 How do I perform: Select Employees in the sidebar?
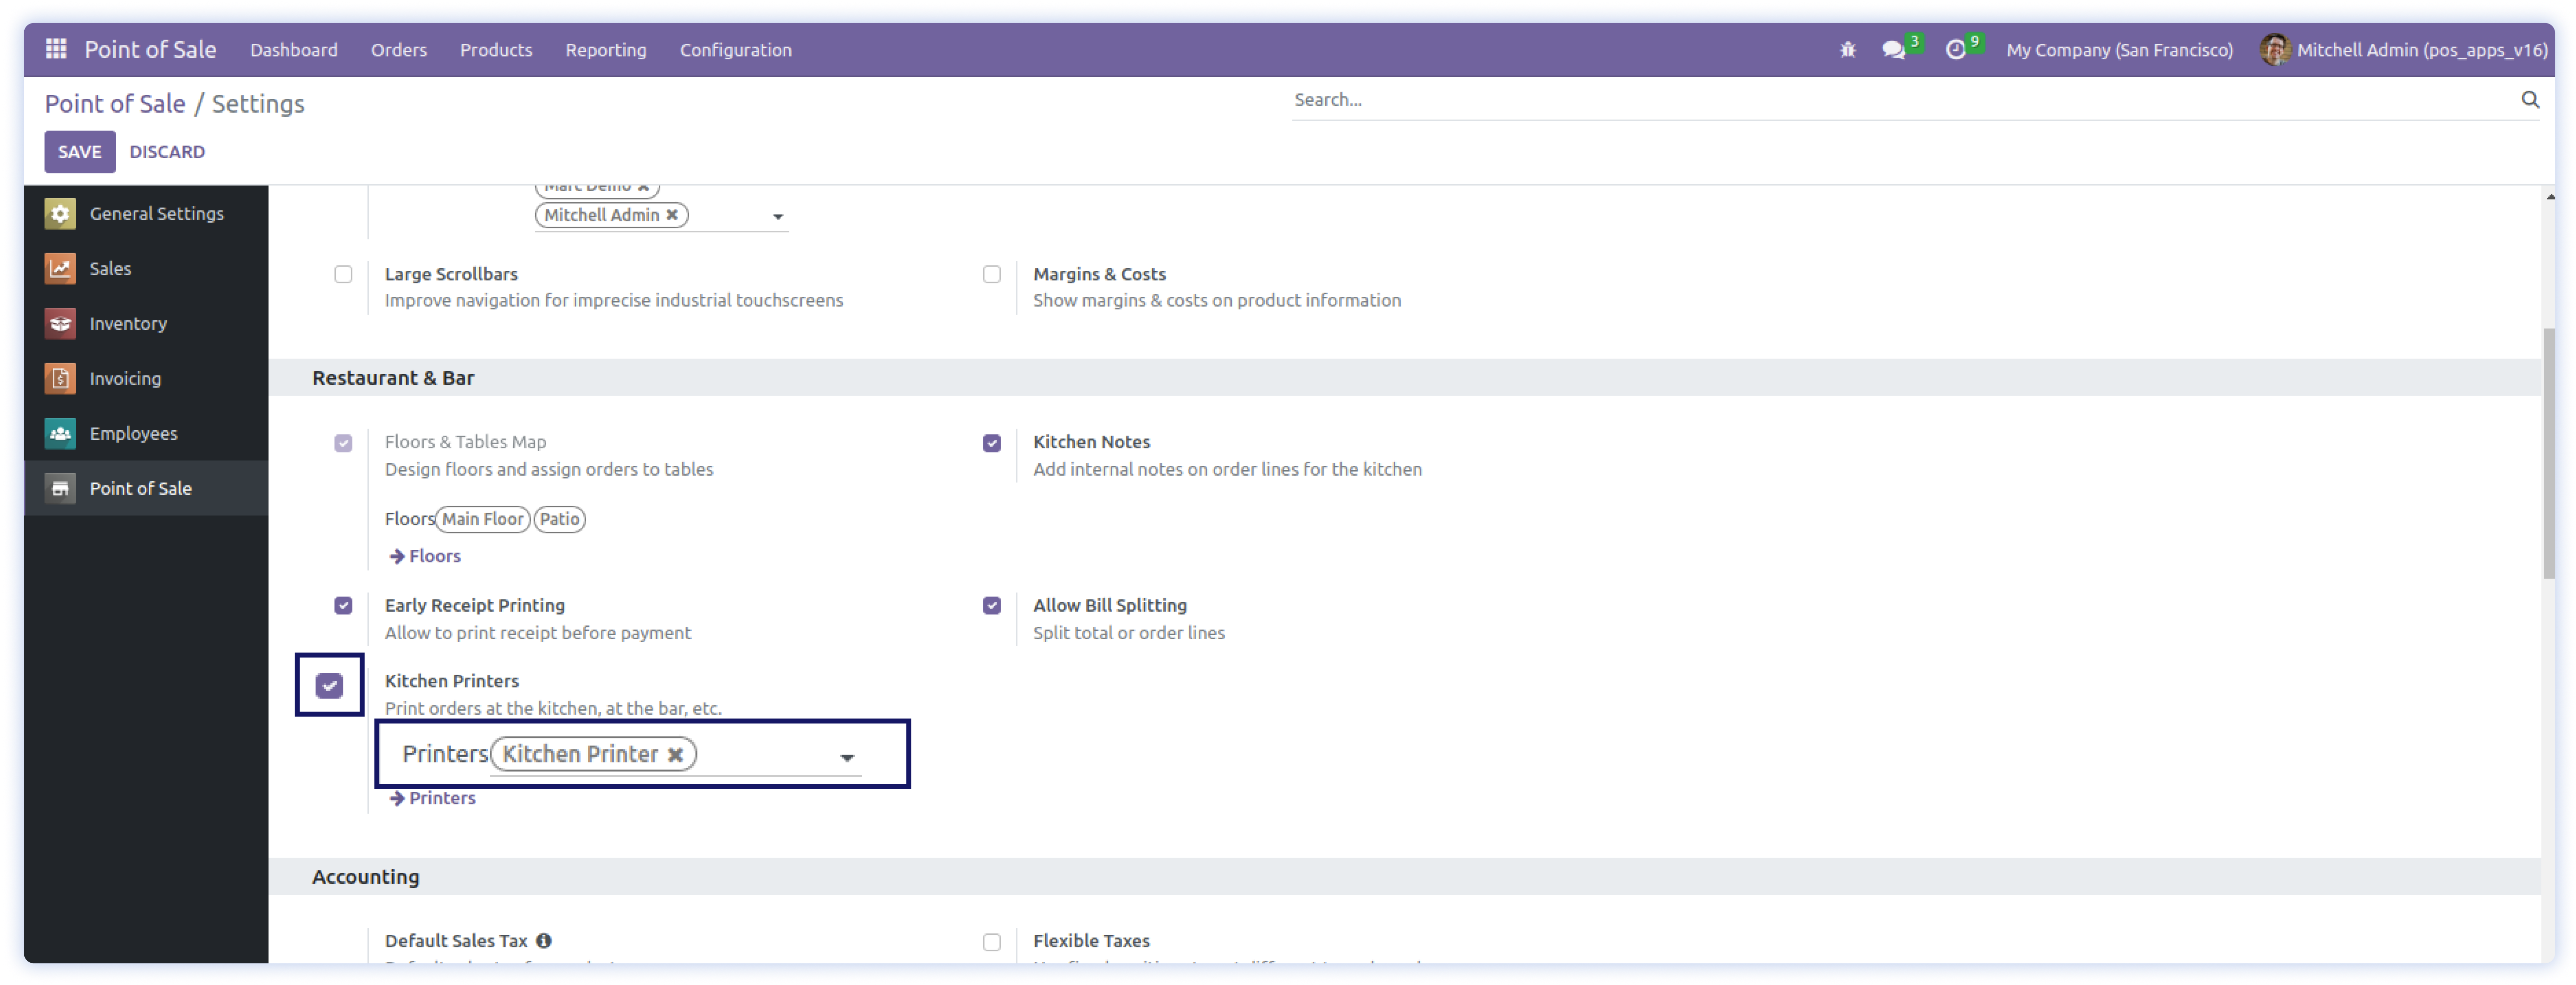(146, 433)
